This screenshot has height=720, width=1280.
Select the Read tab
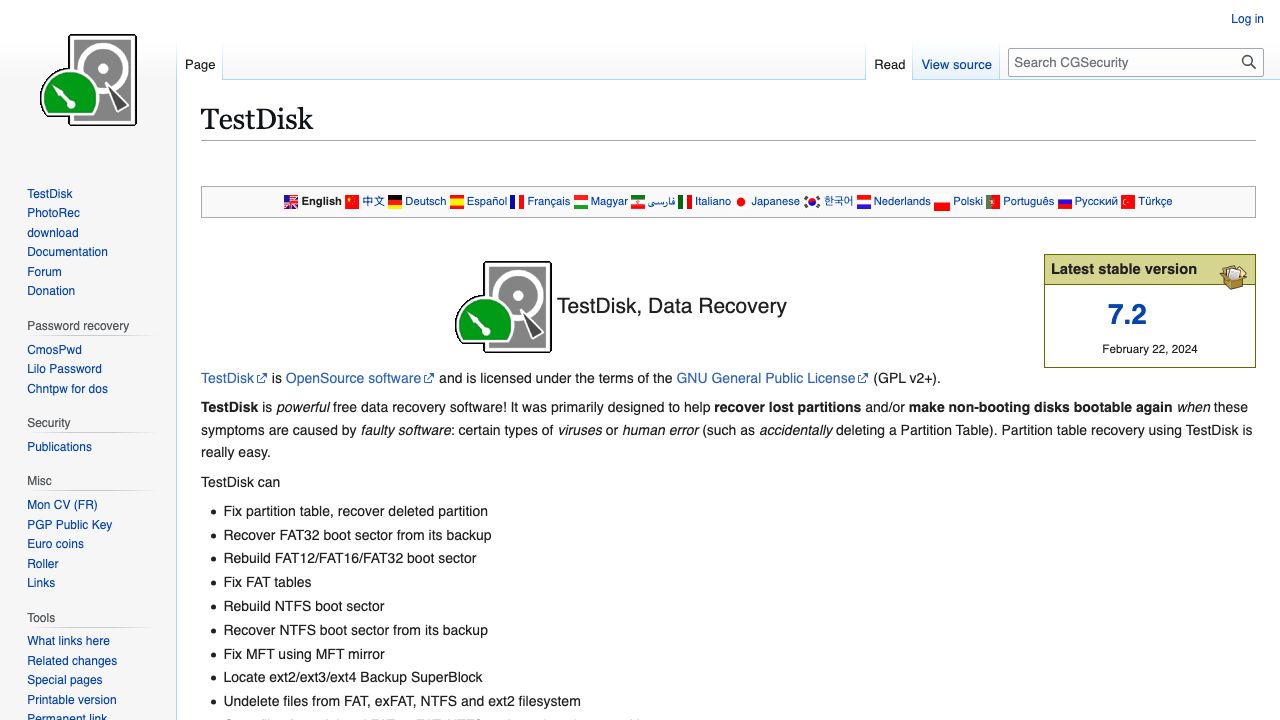890,64
